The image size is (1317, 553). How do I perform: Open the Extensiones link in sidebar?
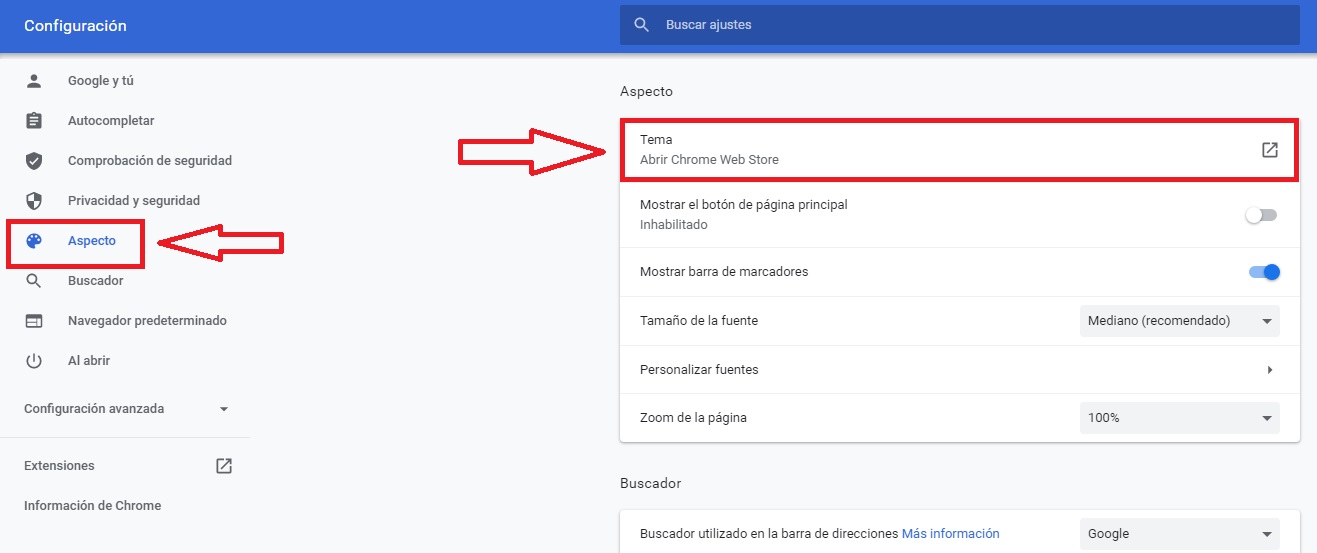[x=59, y=466]
